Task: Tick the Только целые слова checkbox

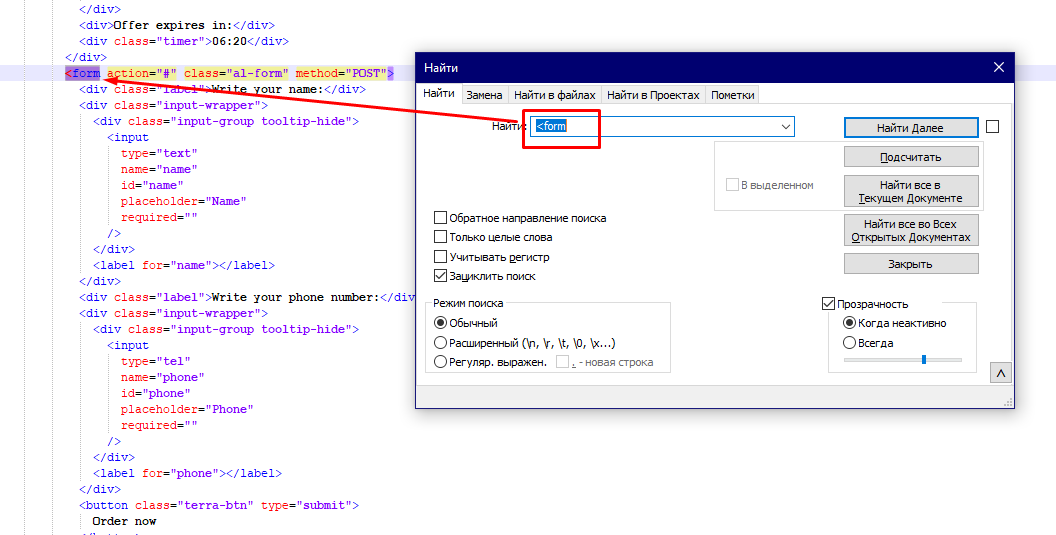Action: coord(441,237)
